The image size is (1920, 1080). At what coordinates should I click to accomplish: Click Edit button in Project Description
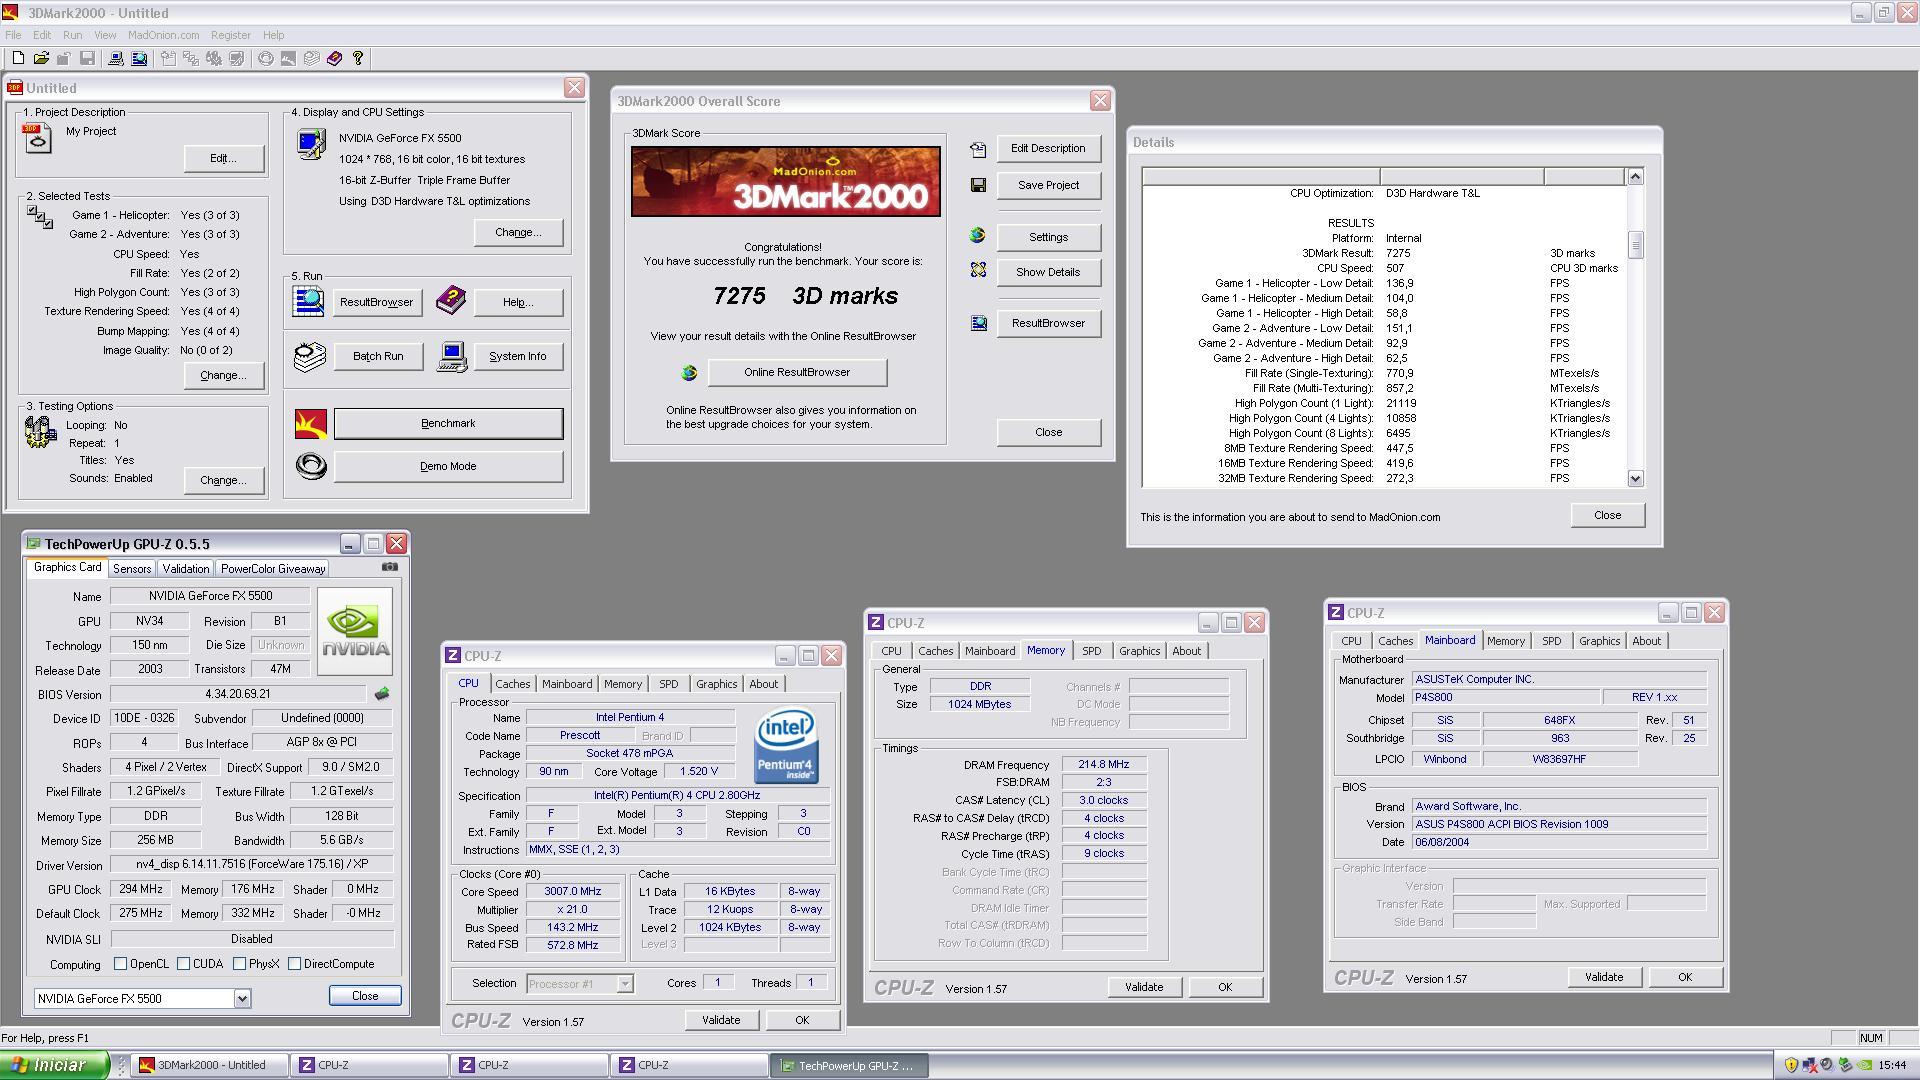pyautogui.click(x=223, y=158)
